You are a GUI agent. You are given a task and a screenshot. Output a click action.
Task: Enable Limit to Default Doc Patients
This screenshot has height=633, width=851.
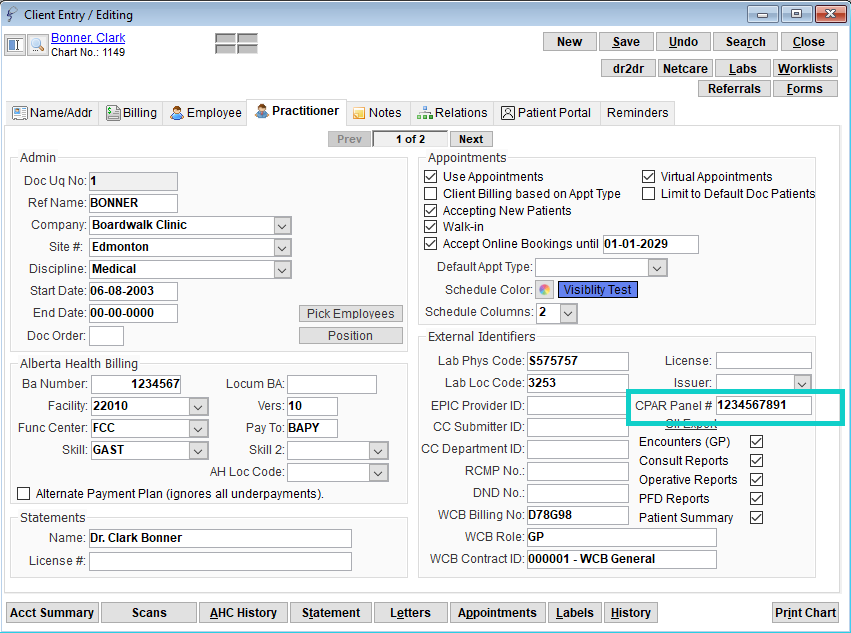click(x=649, y=194)
